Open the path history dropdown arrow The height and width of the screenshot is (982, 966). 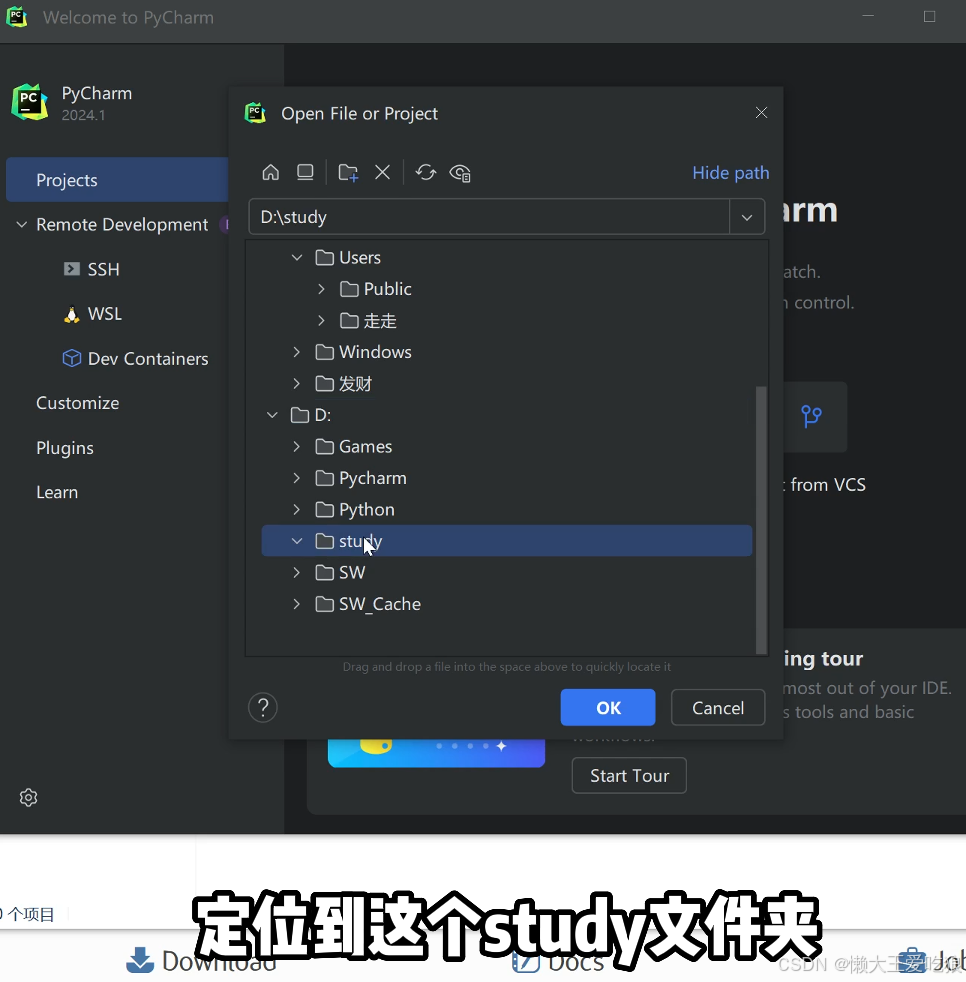click(747, 217)
